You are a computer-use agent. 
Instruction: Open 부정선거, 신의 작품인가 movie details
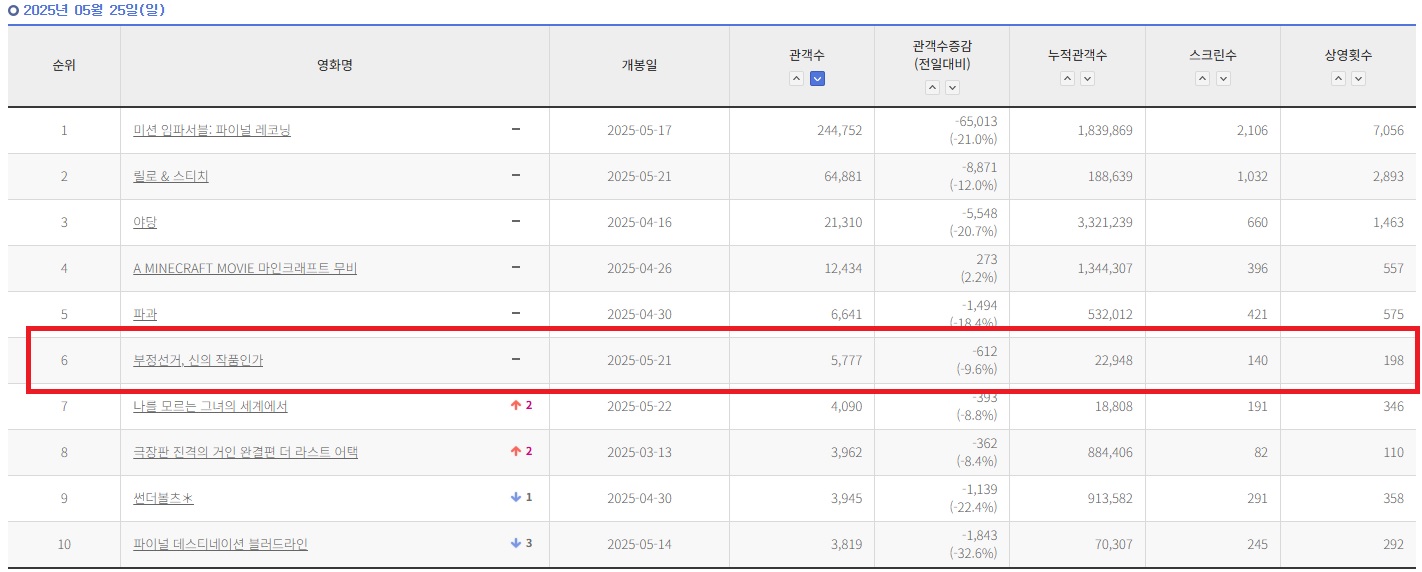pyautogui.click(x=197, y=360)
